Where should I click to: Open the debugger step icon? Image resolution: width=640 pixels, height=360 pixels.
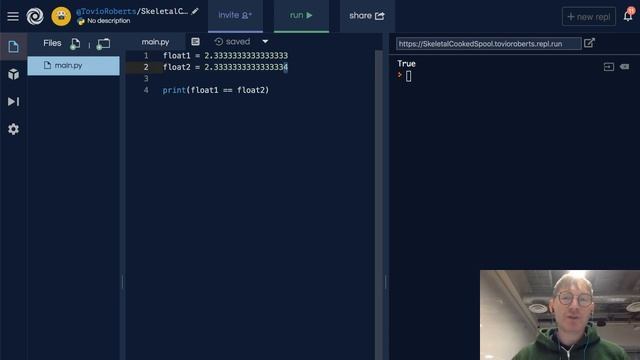(x=13, y=102)
